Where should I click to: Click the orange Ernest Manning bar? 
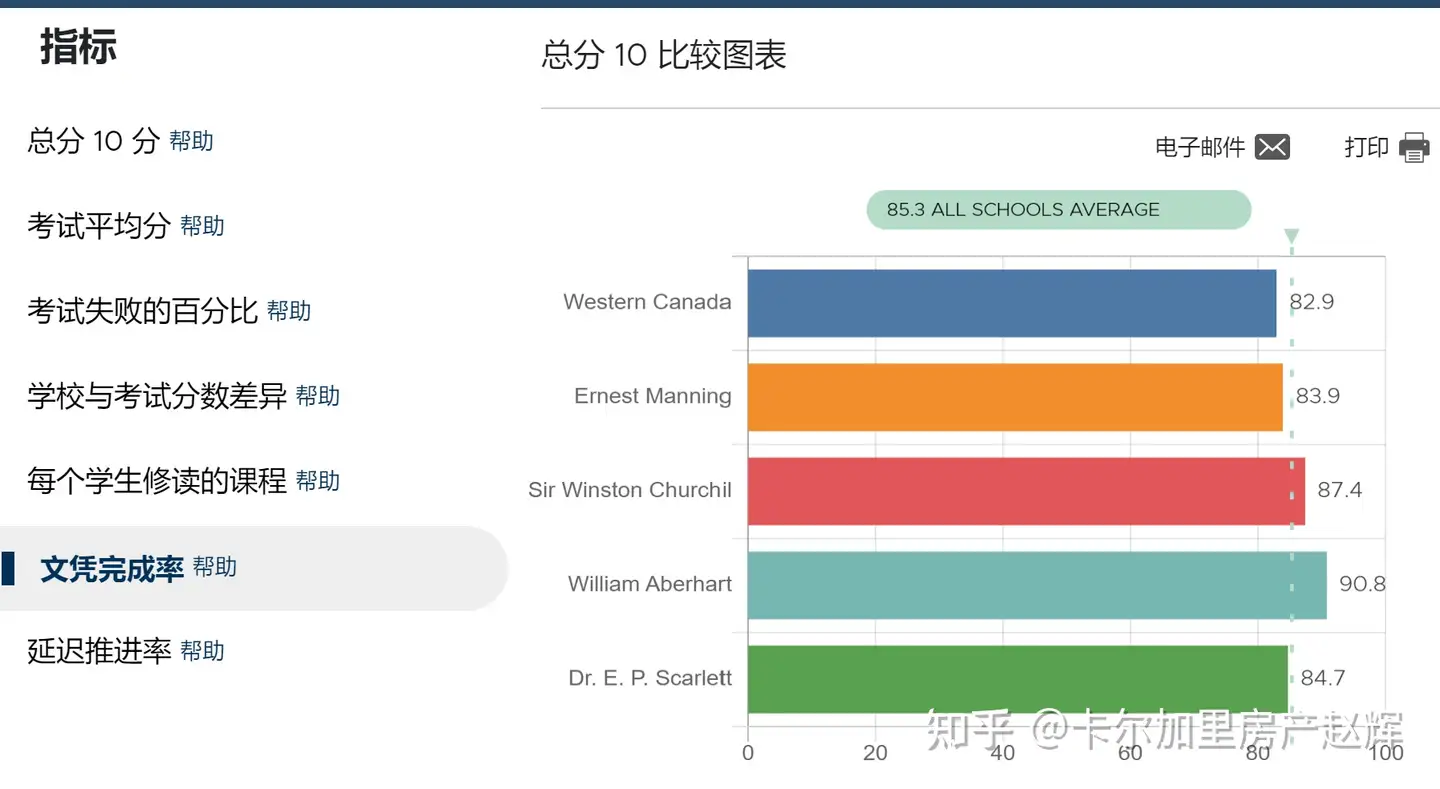pyautogui.click(x=1014, y=397)
